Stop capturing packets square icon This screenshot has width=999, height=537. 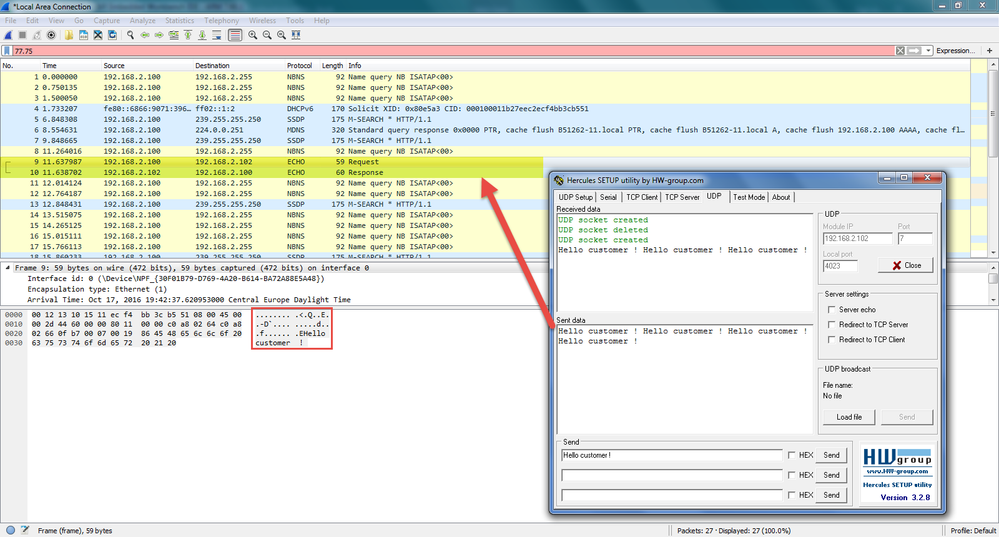tap(22, 35)
